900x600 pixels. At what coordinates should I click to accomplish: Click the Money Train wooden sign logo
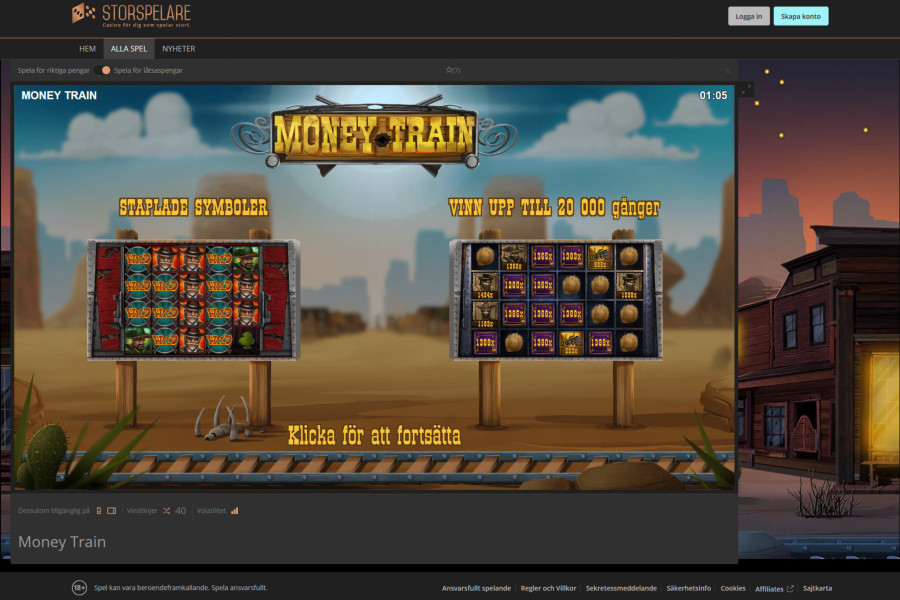(x=374, y=136)
